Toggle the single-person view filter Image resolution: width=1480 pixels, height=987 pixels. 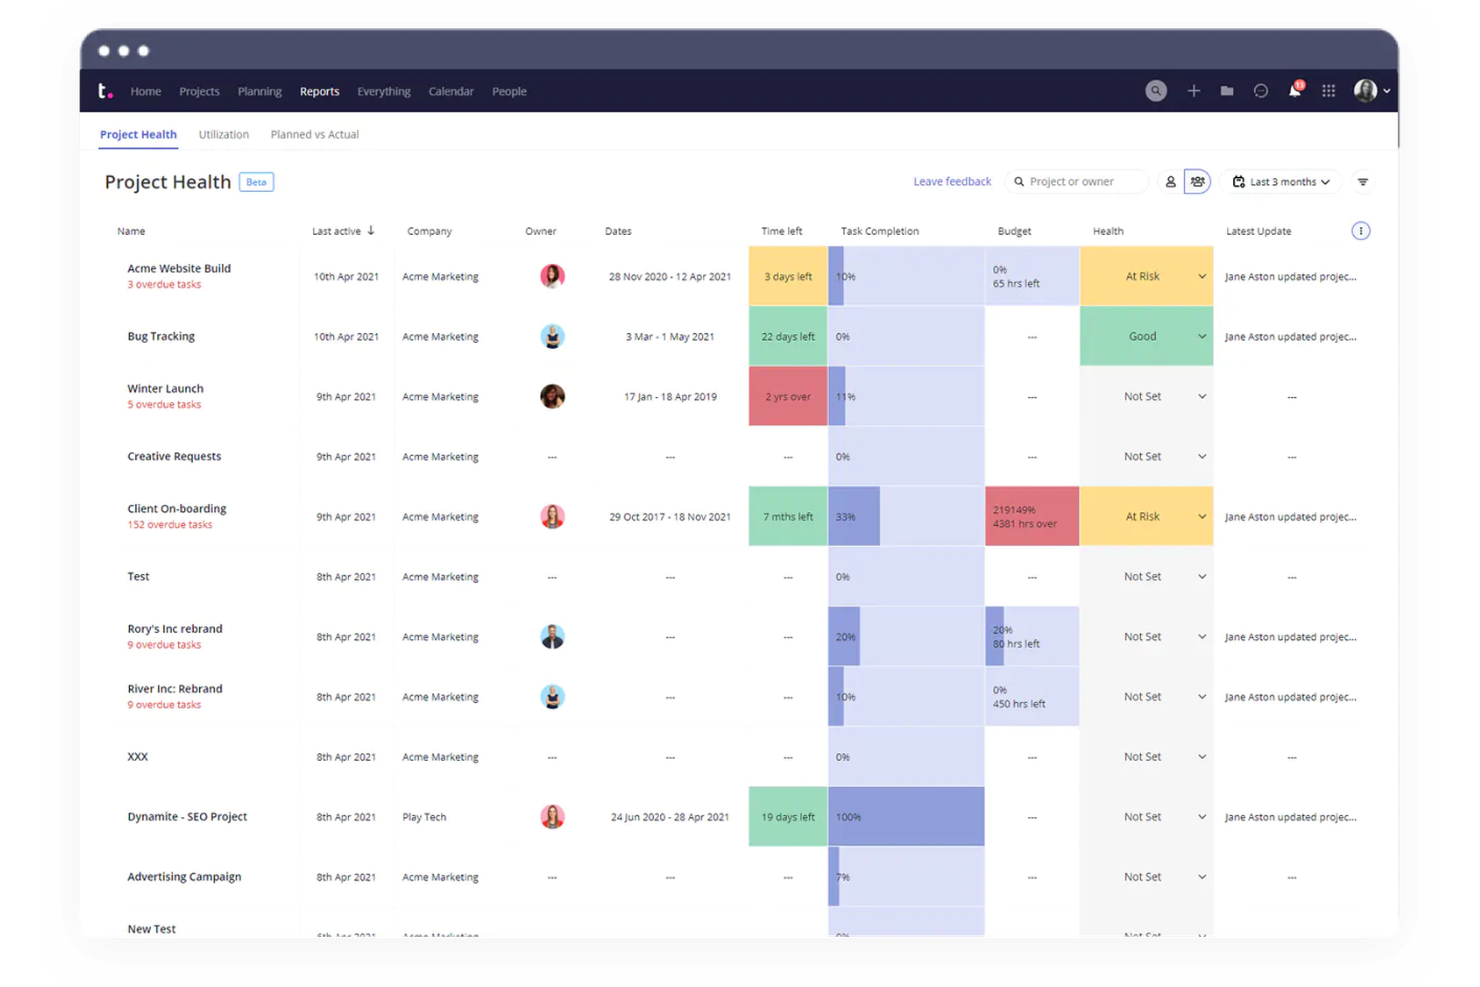point(1171,181)
